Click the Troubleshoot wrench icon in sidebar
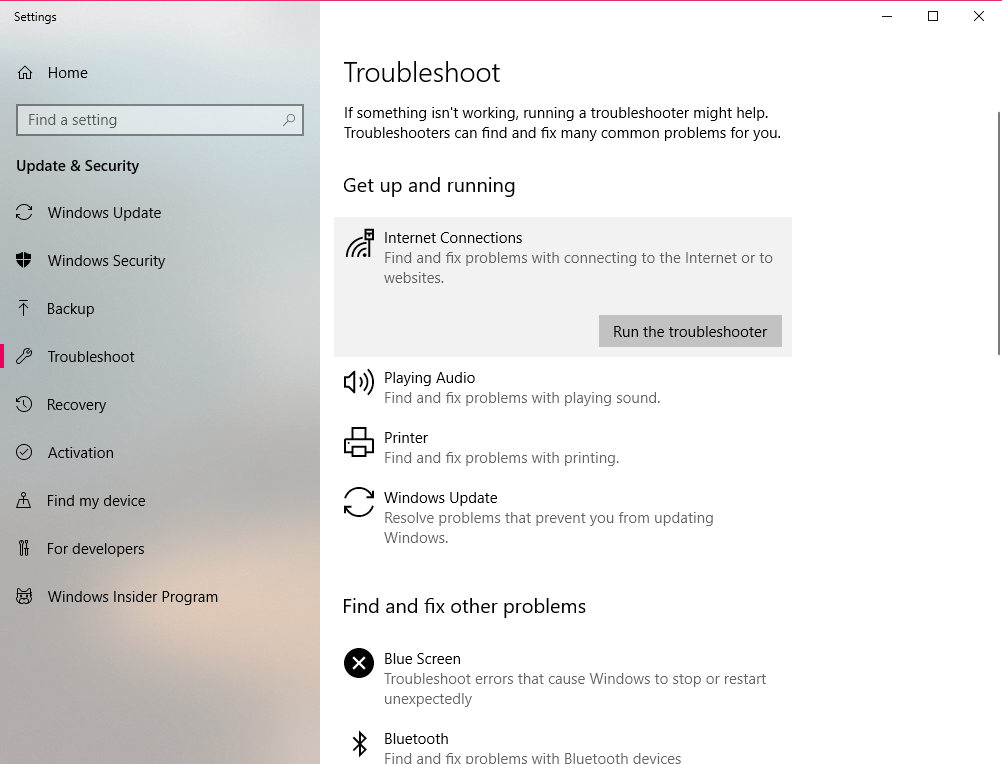The height and width of the screenshot is (764, 1002). tap(24, 356)
